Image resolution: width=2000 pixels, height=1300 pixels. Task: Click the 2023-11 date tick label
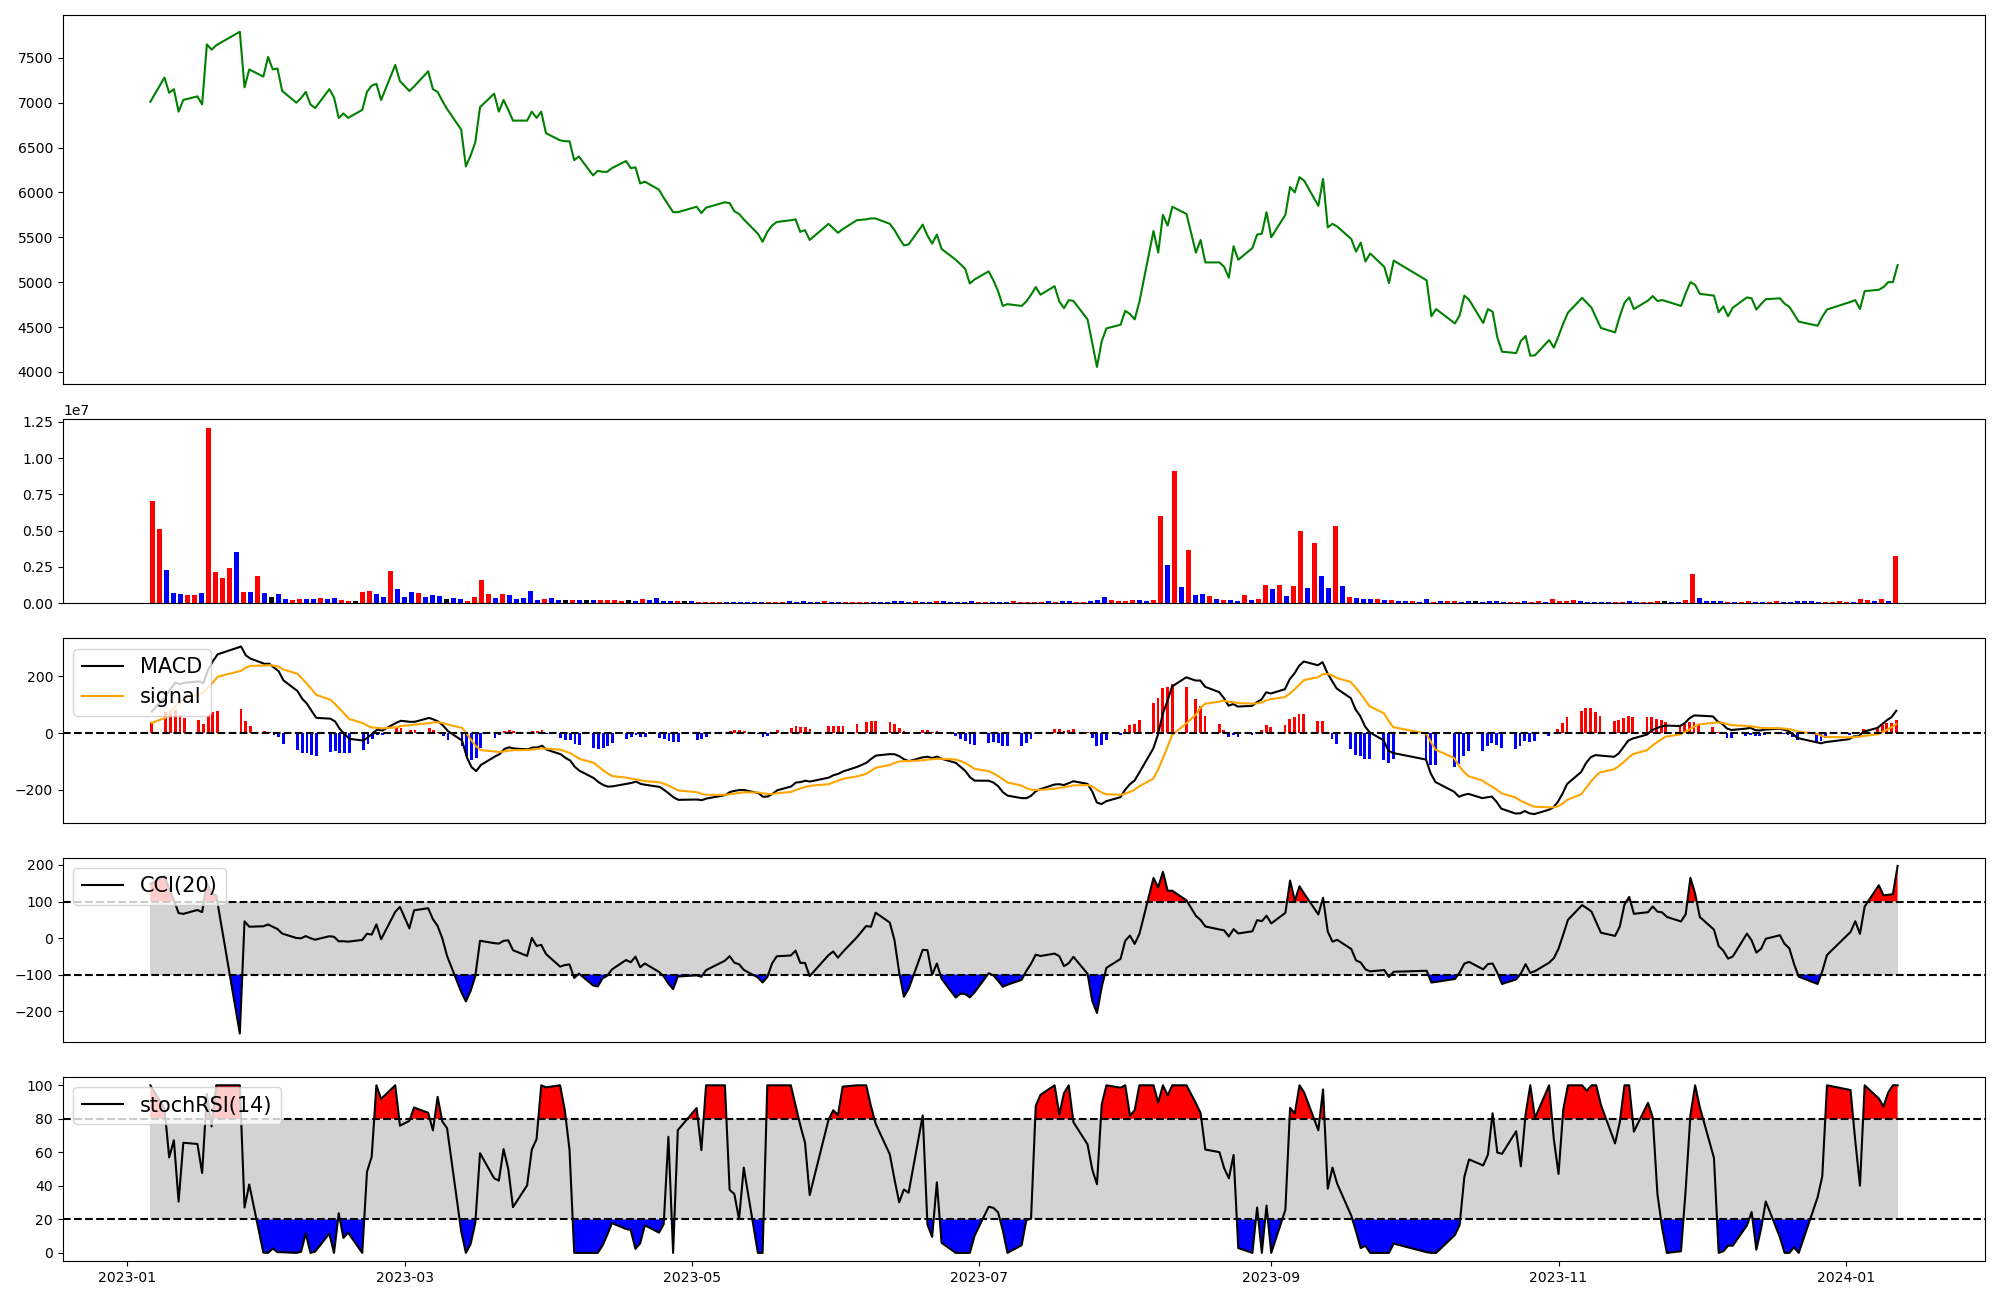(x=1558, y=1277)
